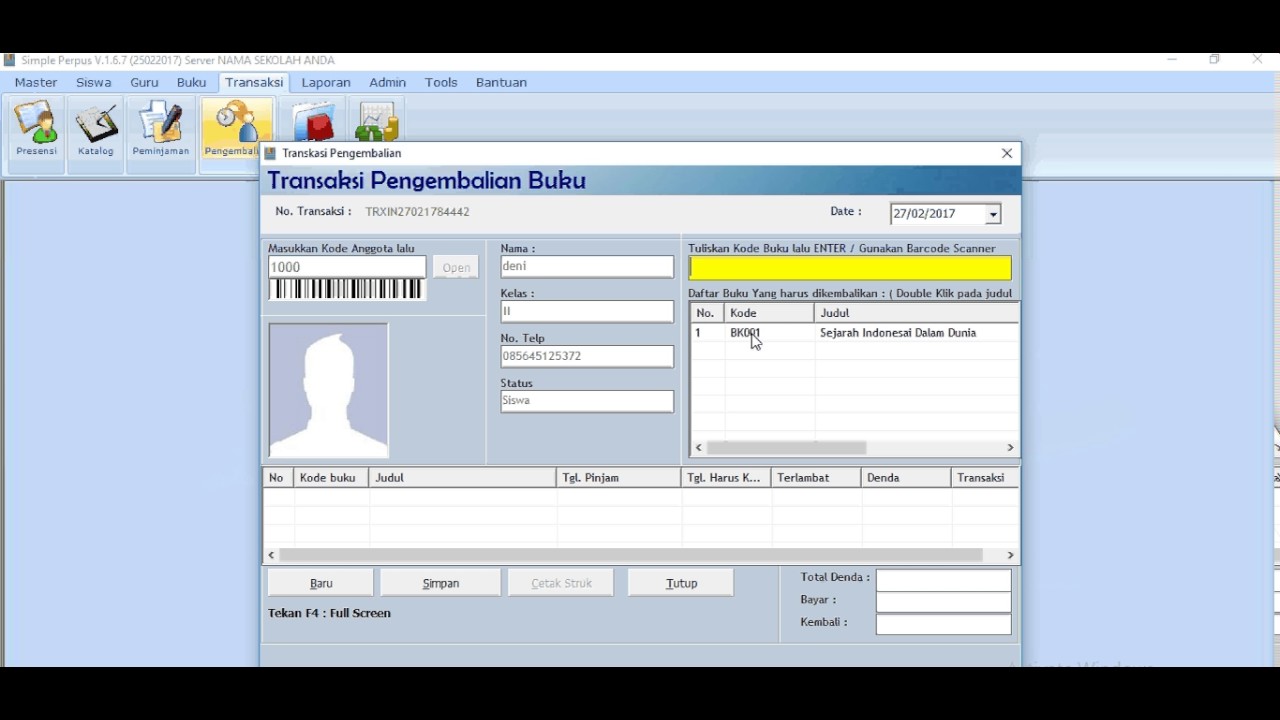This screenshot has height=720, width=1280.
Task: Click the chart and coins toolbar icon
Action: tap(377, 122)
